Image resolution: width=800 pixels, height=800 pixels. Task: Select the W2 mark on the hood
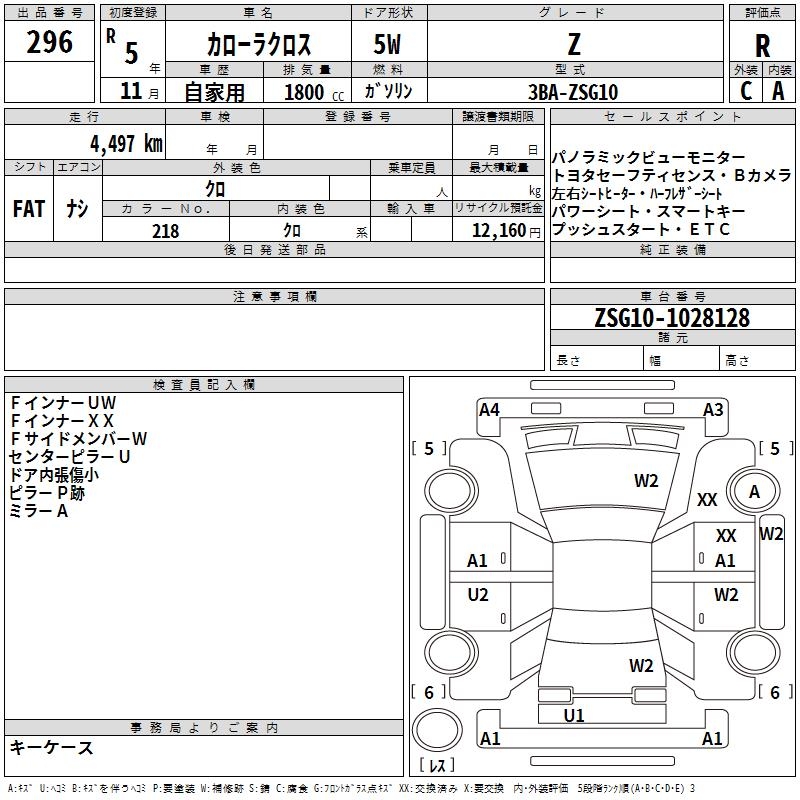[646, 481]
